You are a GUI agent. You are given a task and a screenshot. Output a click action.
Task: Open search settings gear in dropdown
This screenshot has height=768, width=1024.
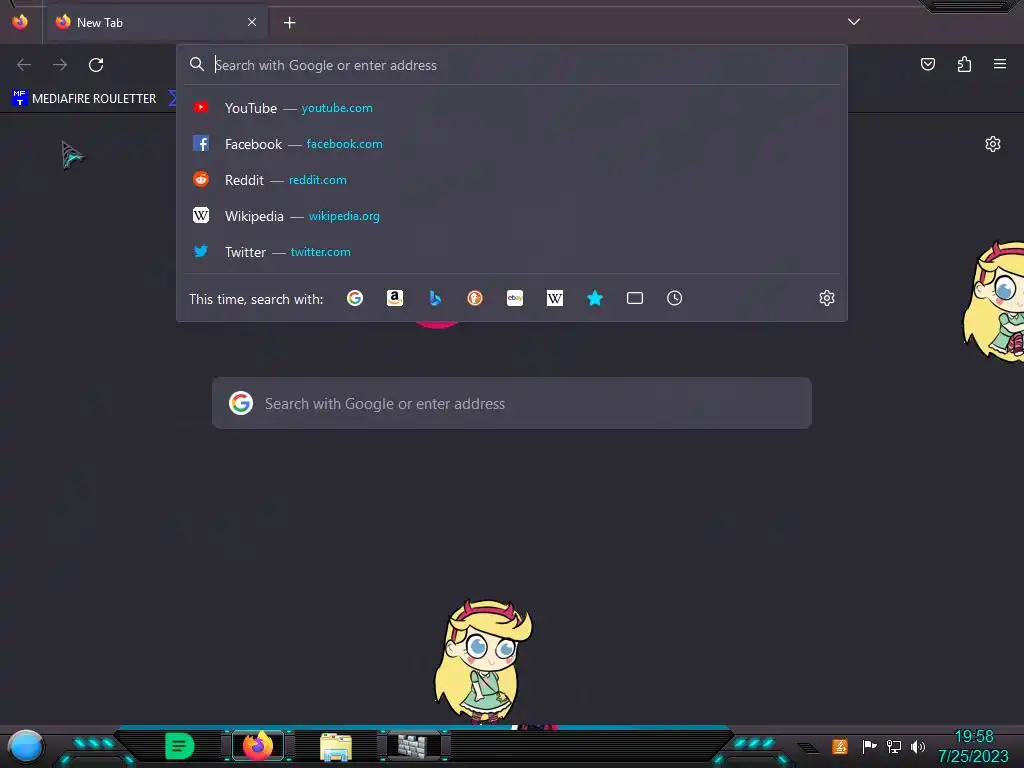coord(827,298)
